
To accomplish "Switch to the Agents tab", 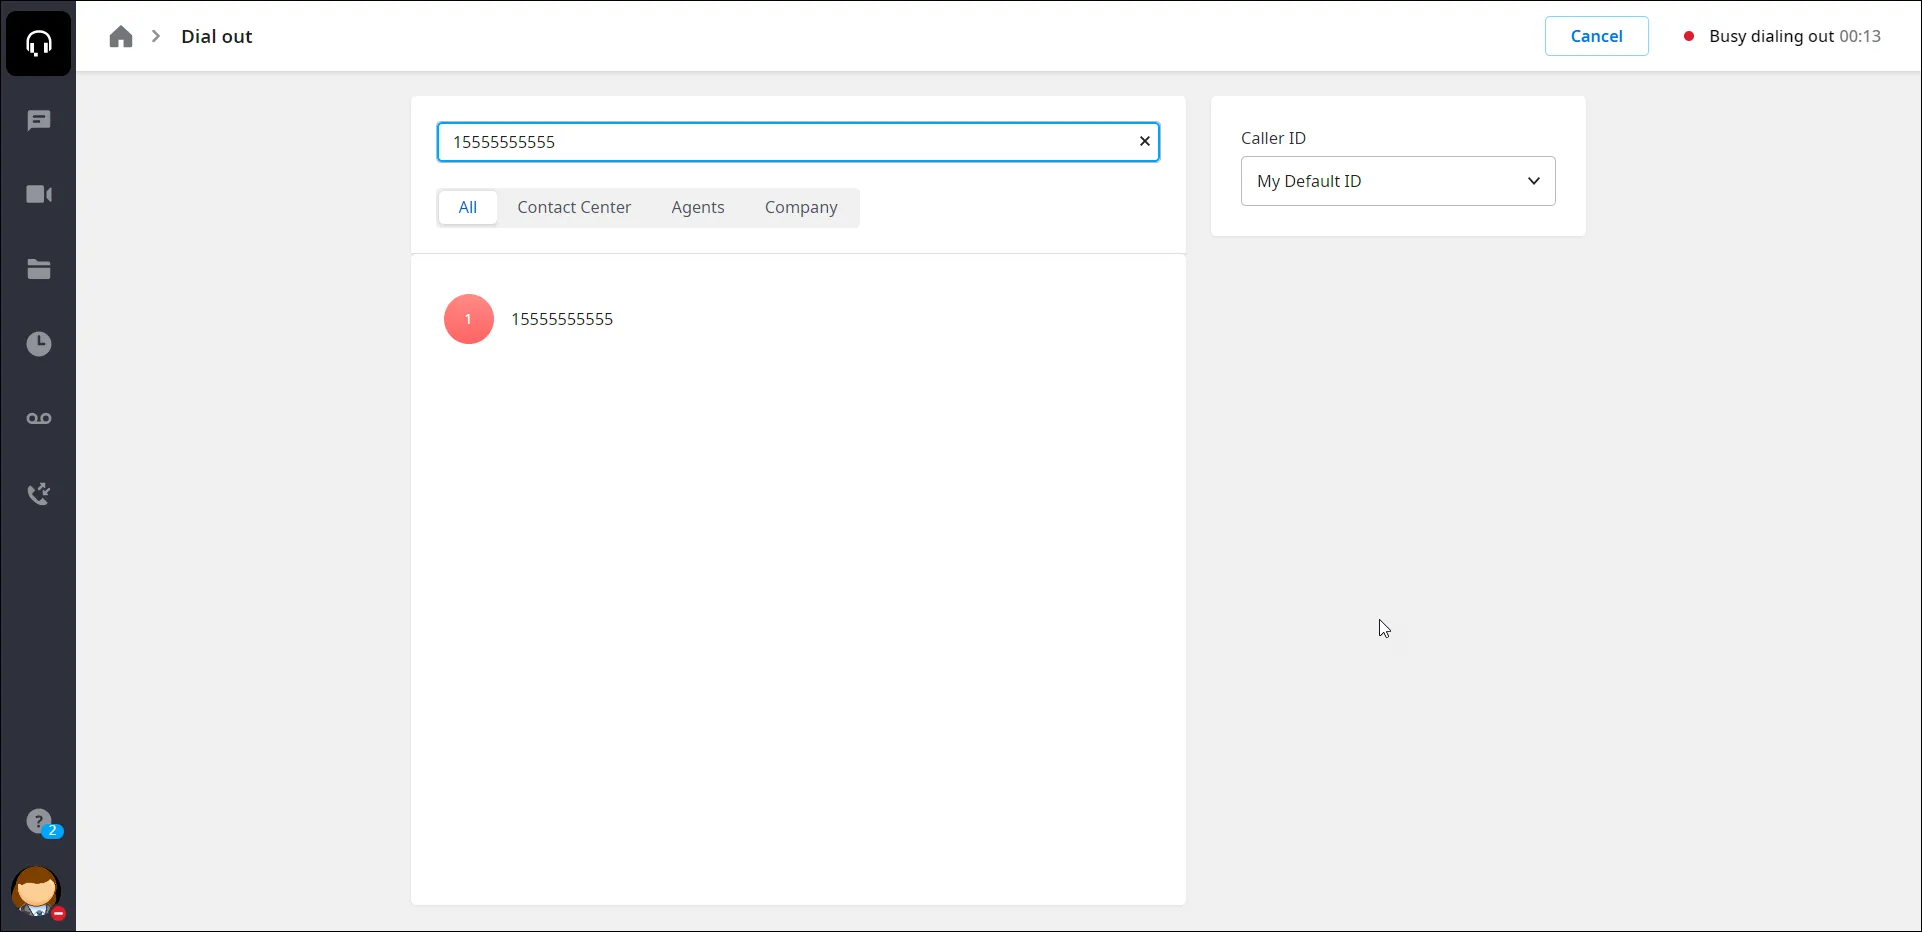I will click(698, 207).
